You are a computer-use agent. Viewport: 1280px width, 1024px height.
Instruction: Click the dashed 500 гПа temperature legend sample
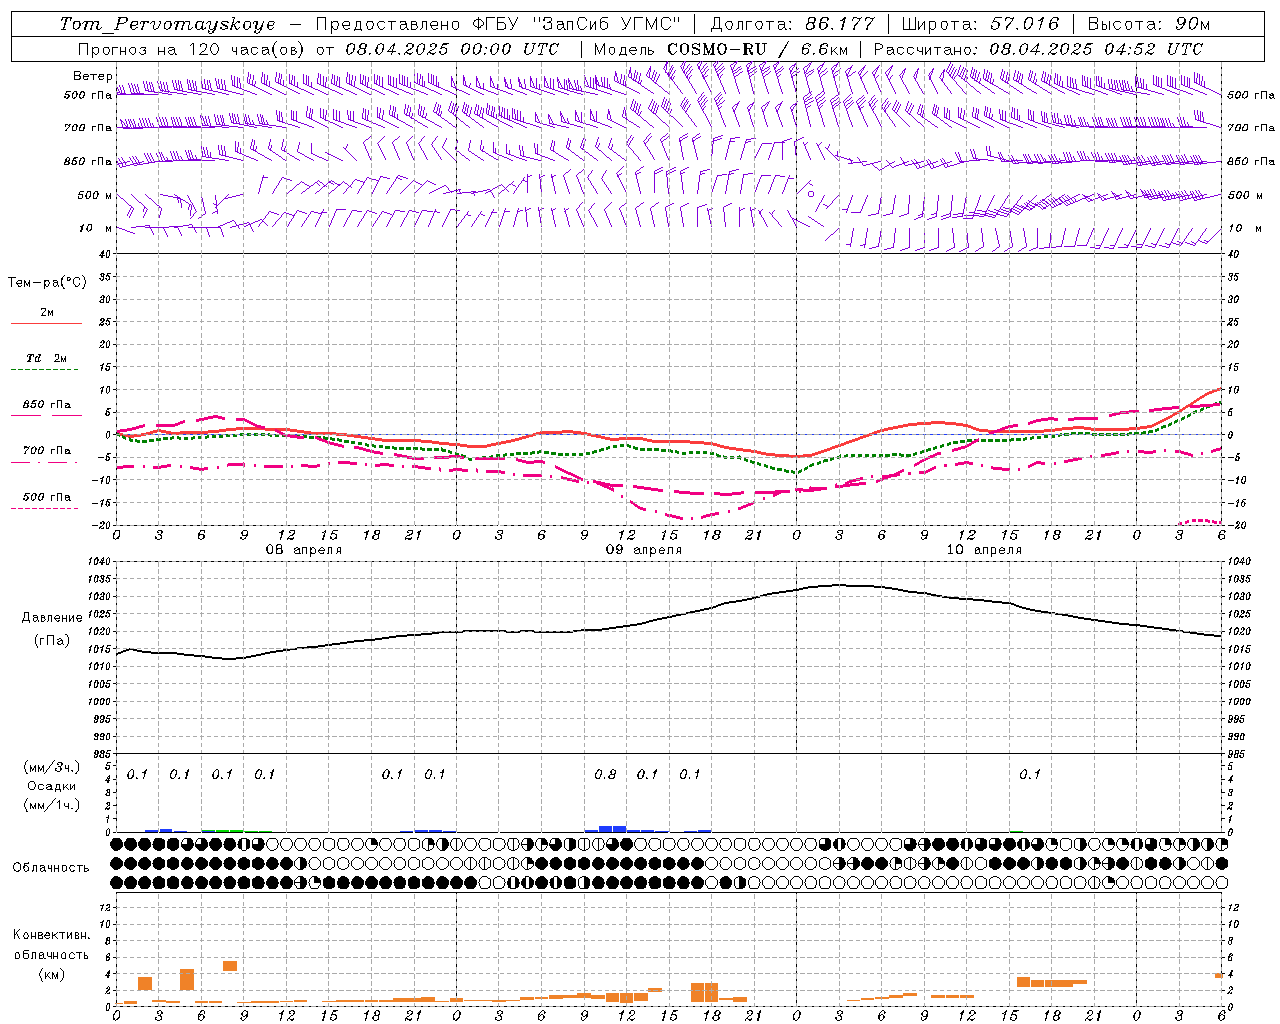(x=44, y=509)
